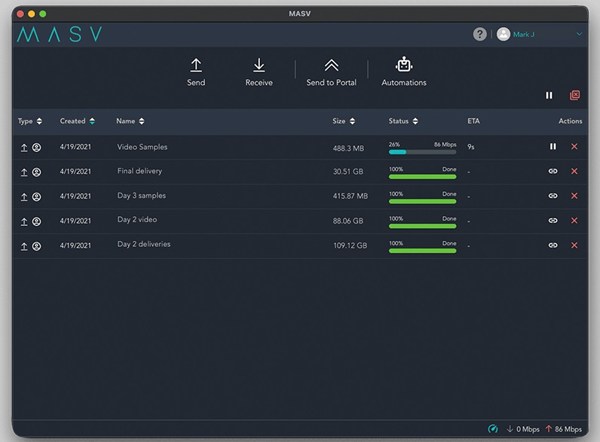Sort the list by Type column

click(30, 121)
